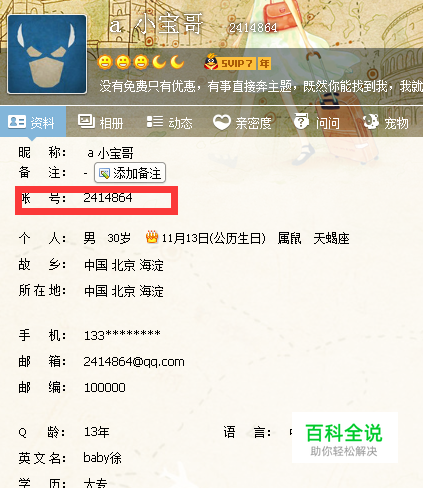Click the birthday crown icon
This screenshot has height=488, width=423.
(x=152, y=237)
